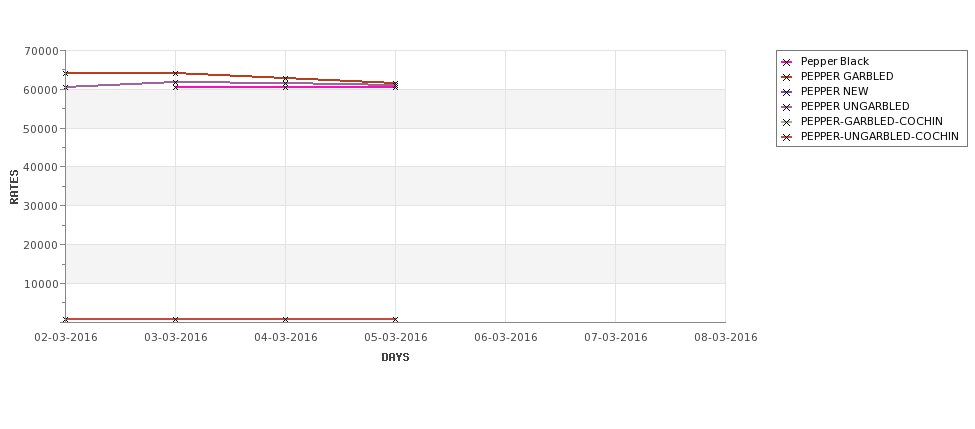This screenshot has width=975, height=429.
Task: Select the lowest data marker at 03-03-2016
Action: pos(175,320)
